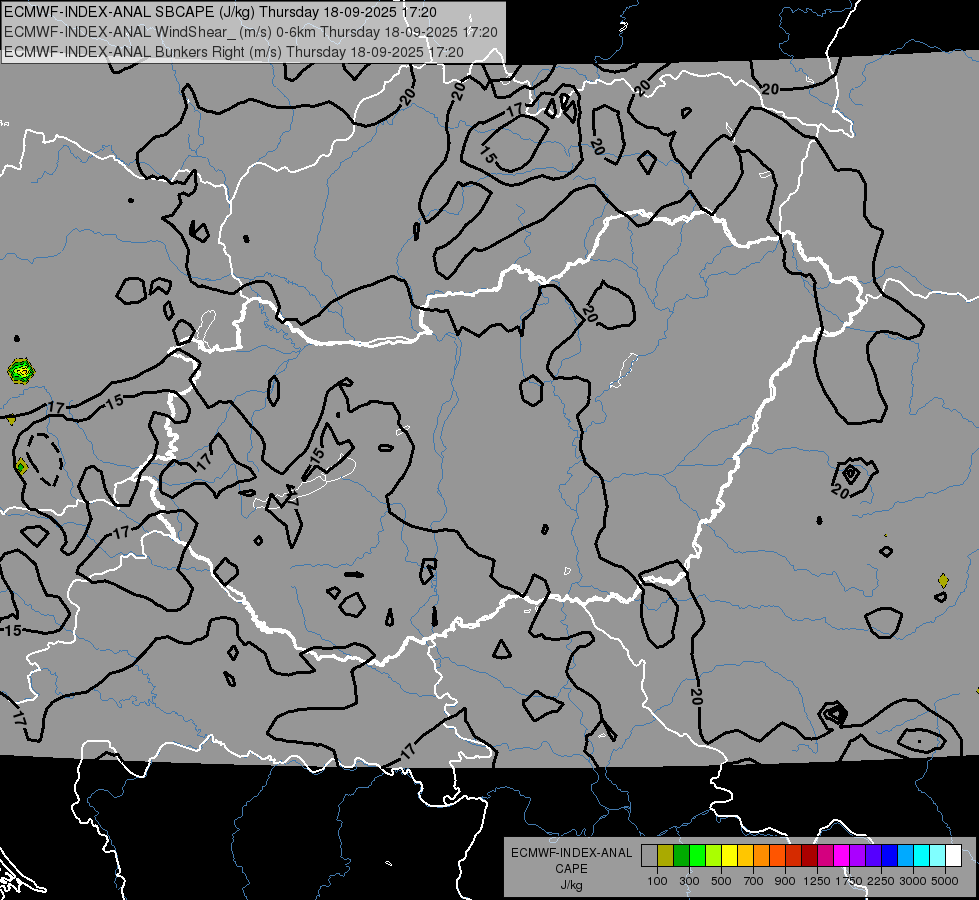The image size is (979, 900).
Task: Choose the amber CAPE legend swatch
Action: point(745,856)
